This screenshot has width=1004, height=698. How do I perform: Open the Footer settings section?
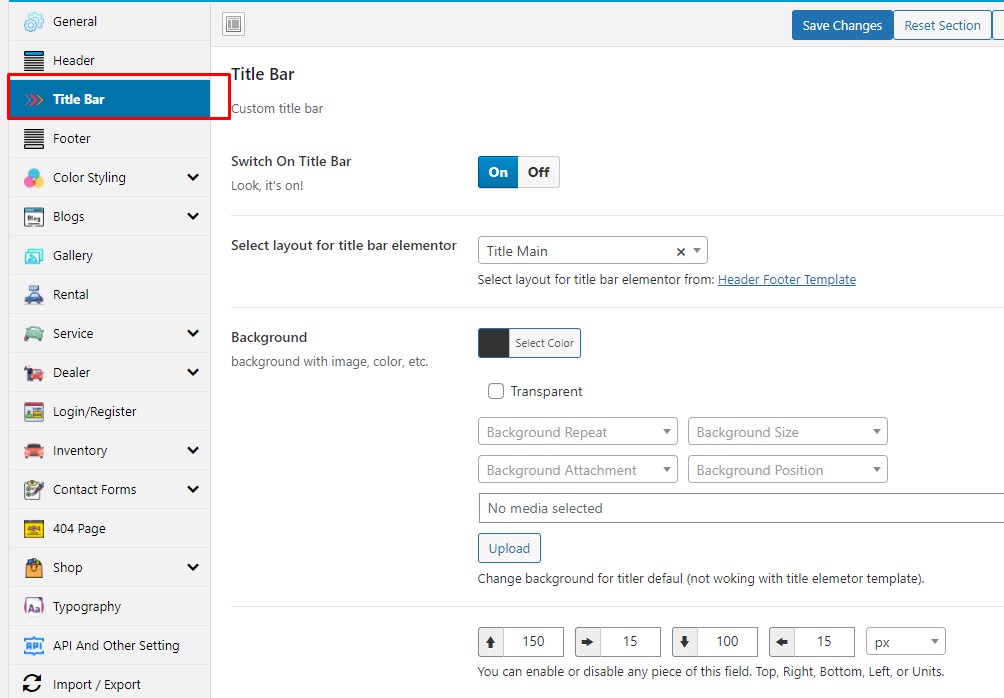tap(72, 139)
